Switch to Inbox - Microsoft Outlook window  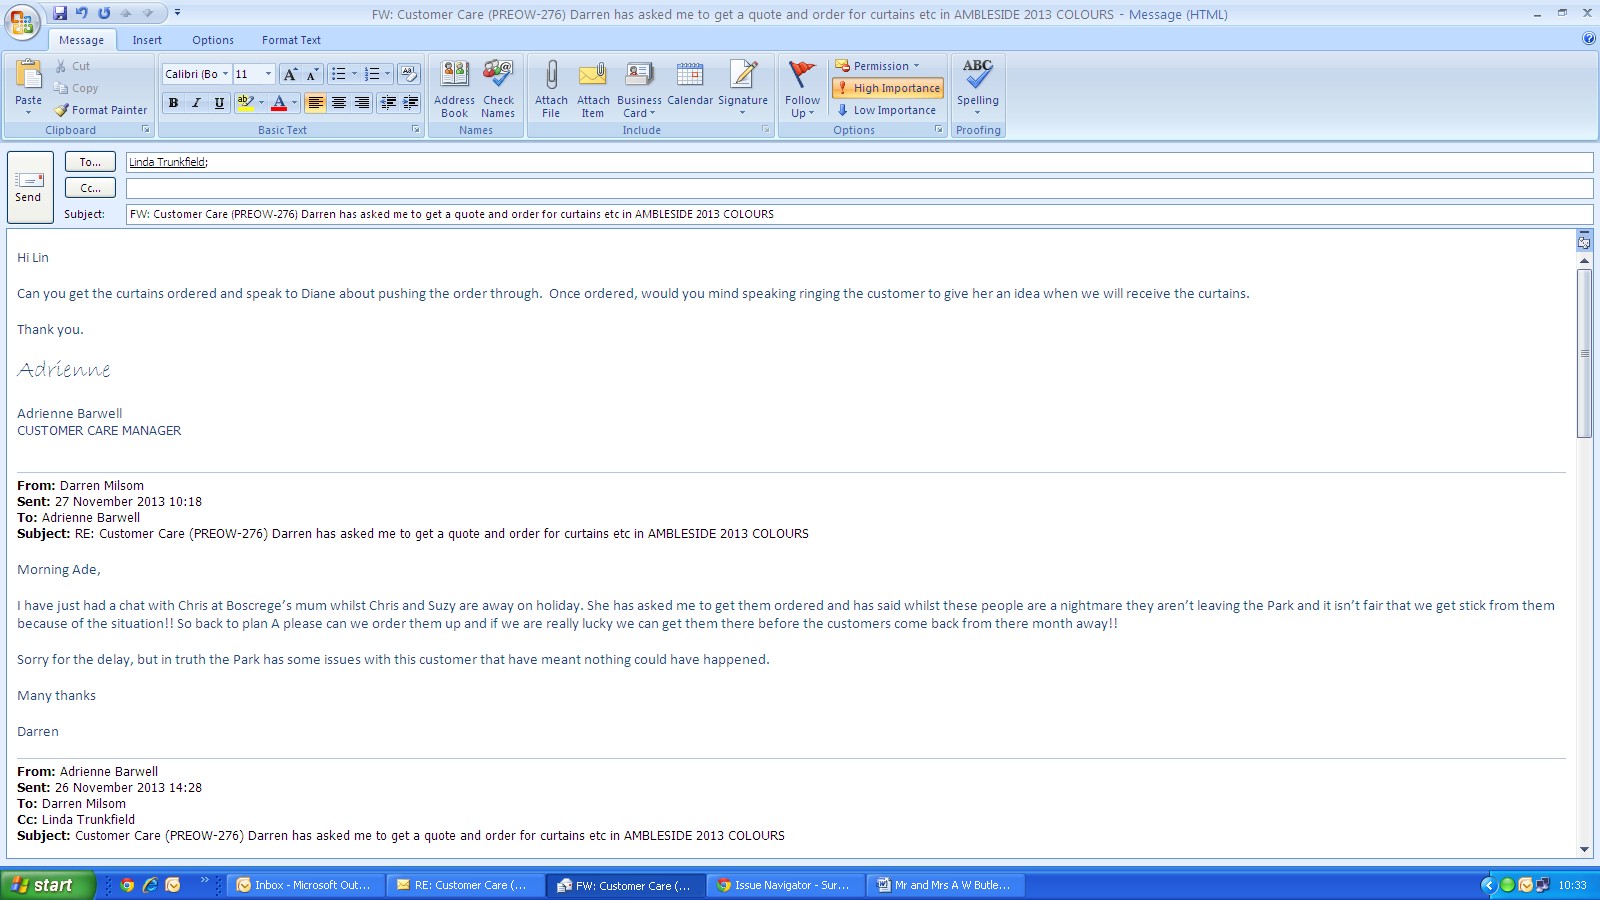pyautogui.click(x=306, y=885)
